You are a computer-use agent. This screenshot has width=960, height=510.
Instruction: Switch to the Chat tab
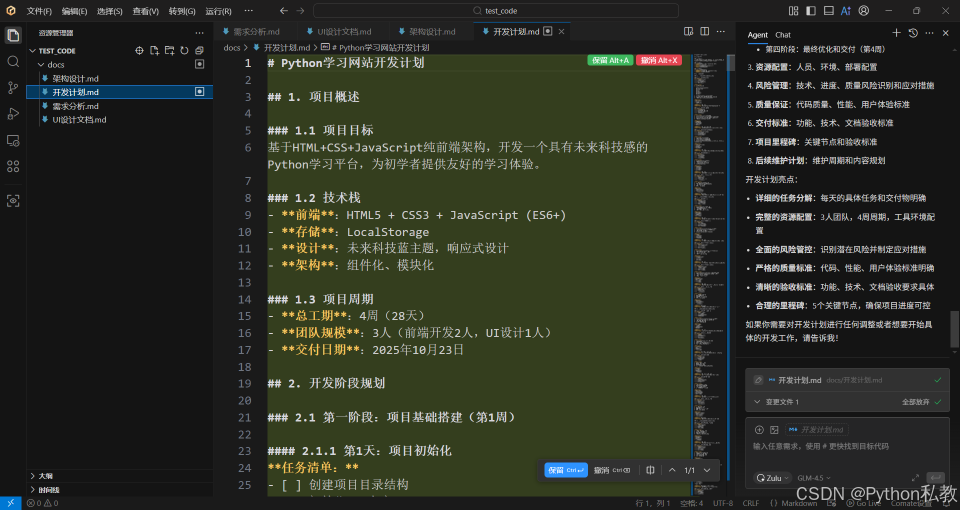[x=783, y=35]
